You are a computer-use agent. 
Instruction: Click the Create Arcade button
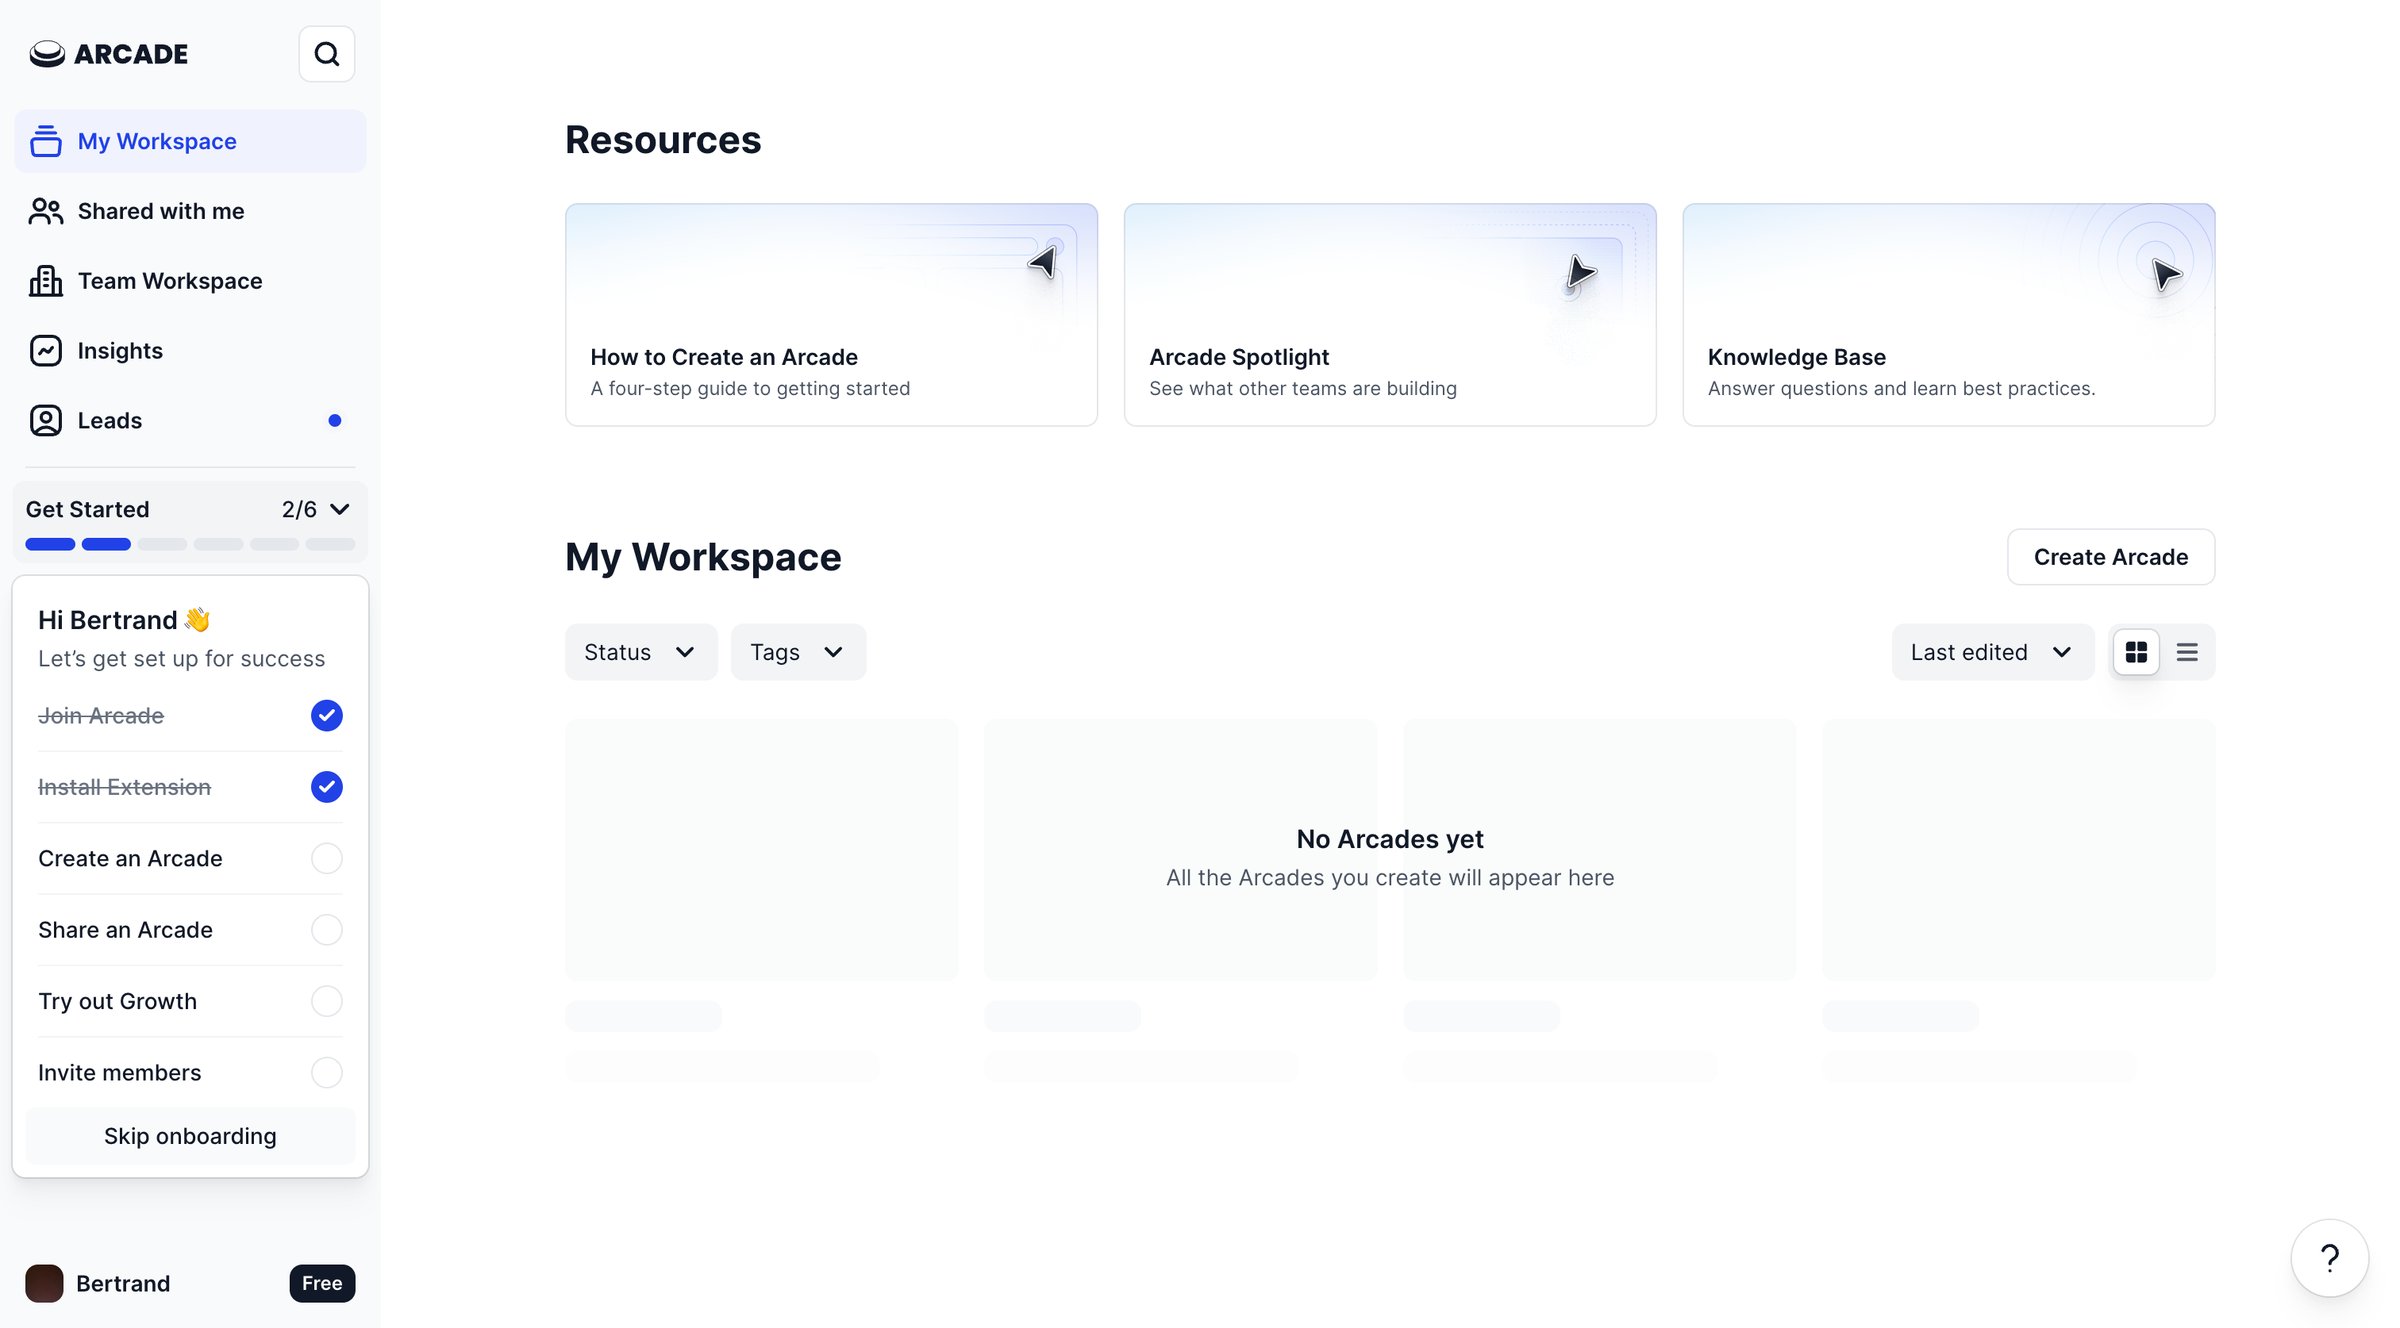point(2111,557)
